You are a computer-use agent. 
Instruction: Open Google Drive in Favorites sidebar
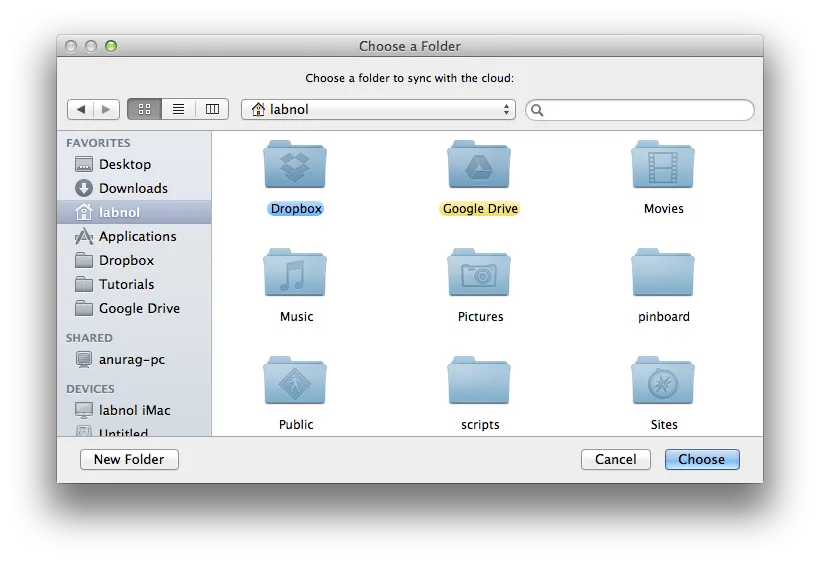pyautogui.click(x=134, y=308)
